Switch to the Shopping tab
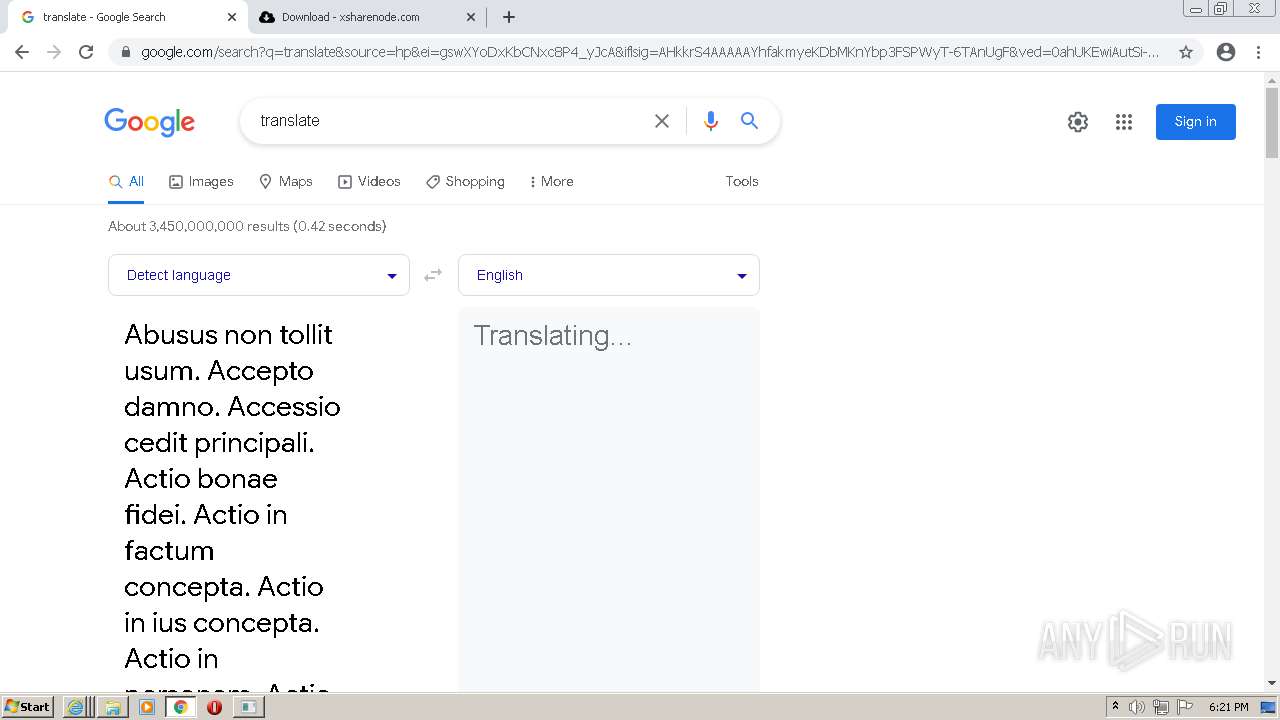 coord(465,182)
